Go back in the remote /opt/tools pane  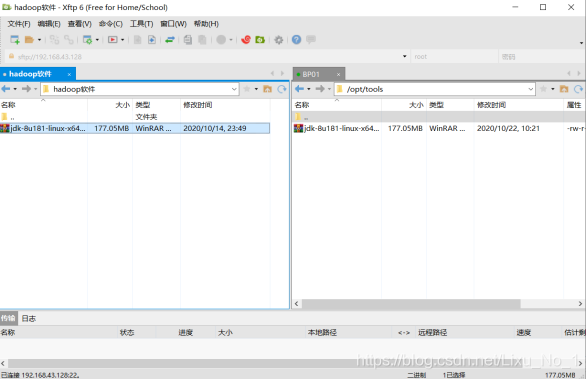pyautogui.click(x=299, y=89)
